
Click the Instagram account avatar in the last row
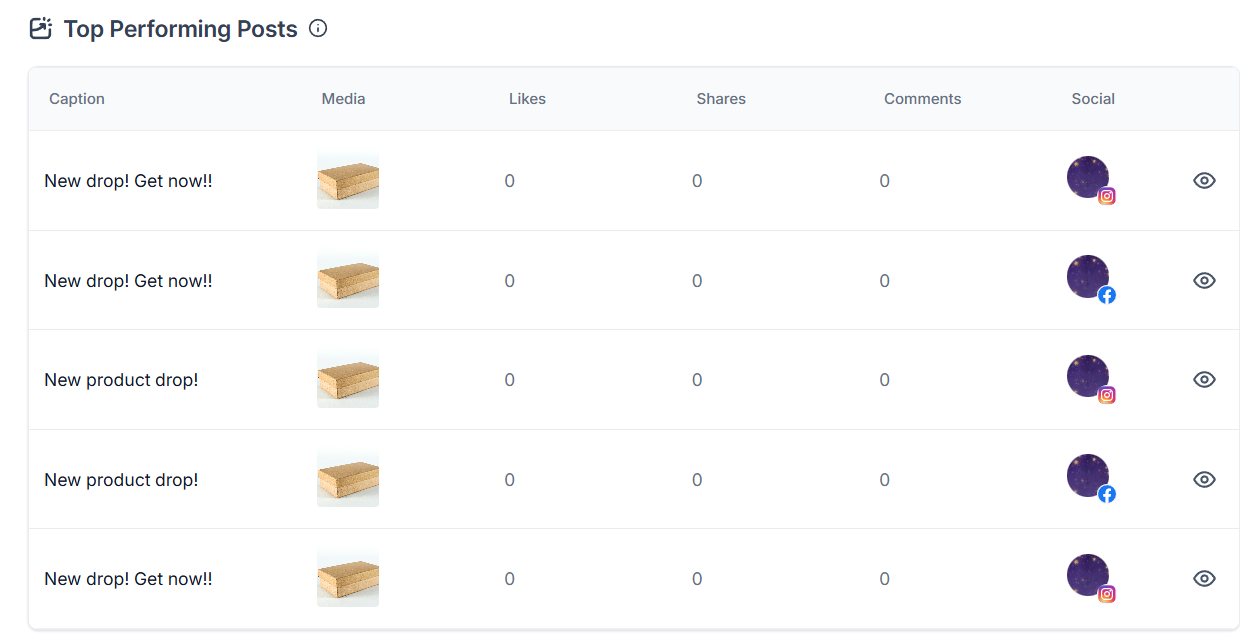[1088, 576]
